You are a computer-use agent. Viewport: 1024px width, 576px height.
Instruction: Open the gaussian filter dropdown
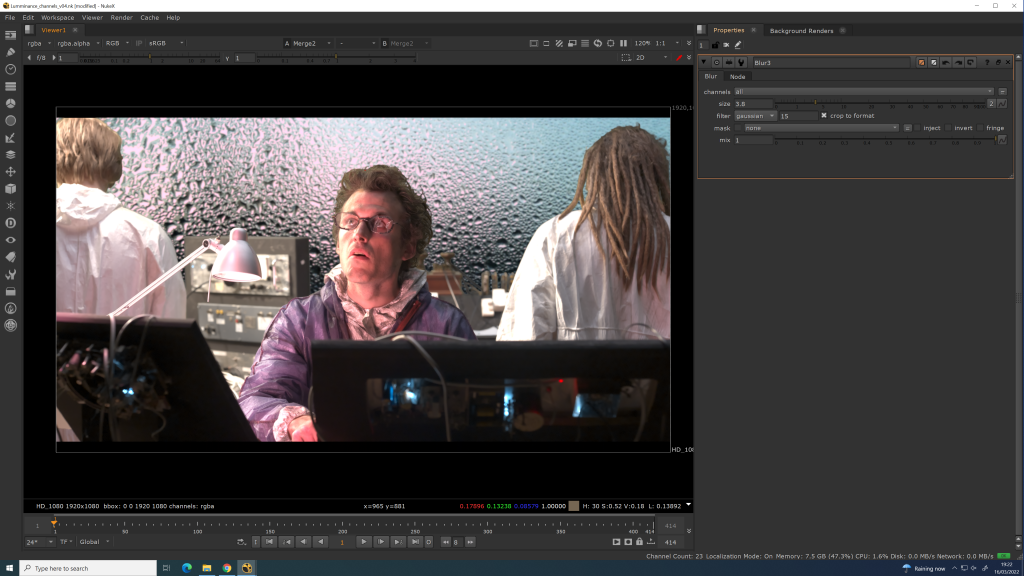[754, 116]
